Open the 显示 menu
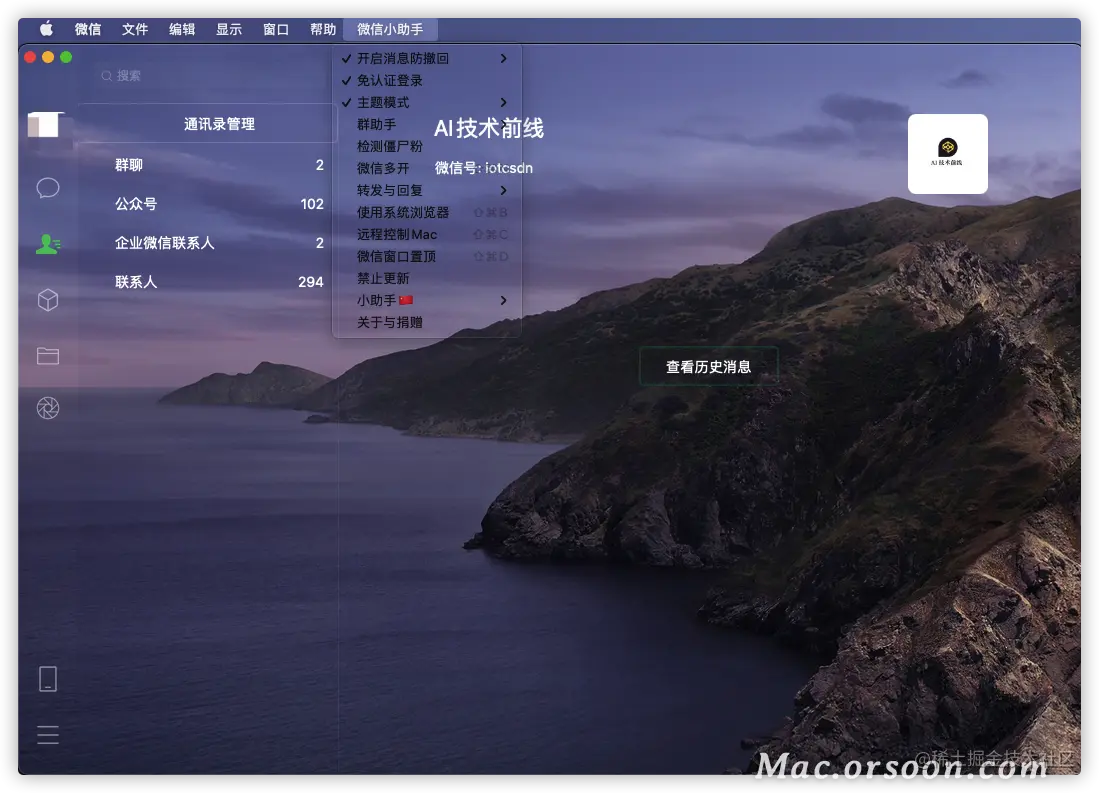 (x=228, y=29)
